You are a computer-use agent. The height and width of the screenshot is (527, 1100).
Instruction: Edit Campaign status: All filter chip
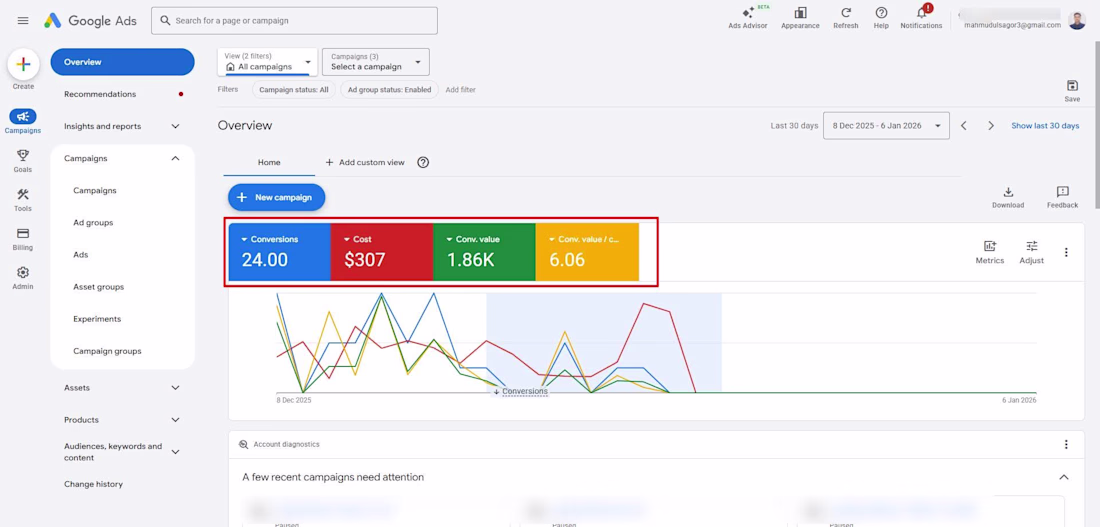pos(293,90)
